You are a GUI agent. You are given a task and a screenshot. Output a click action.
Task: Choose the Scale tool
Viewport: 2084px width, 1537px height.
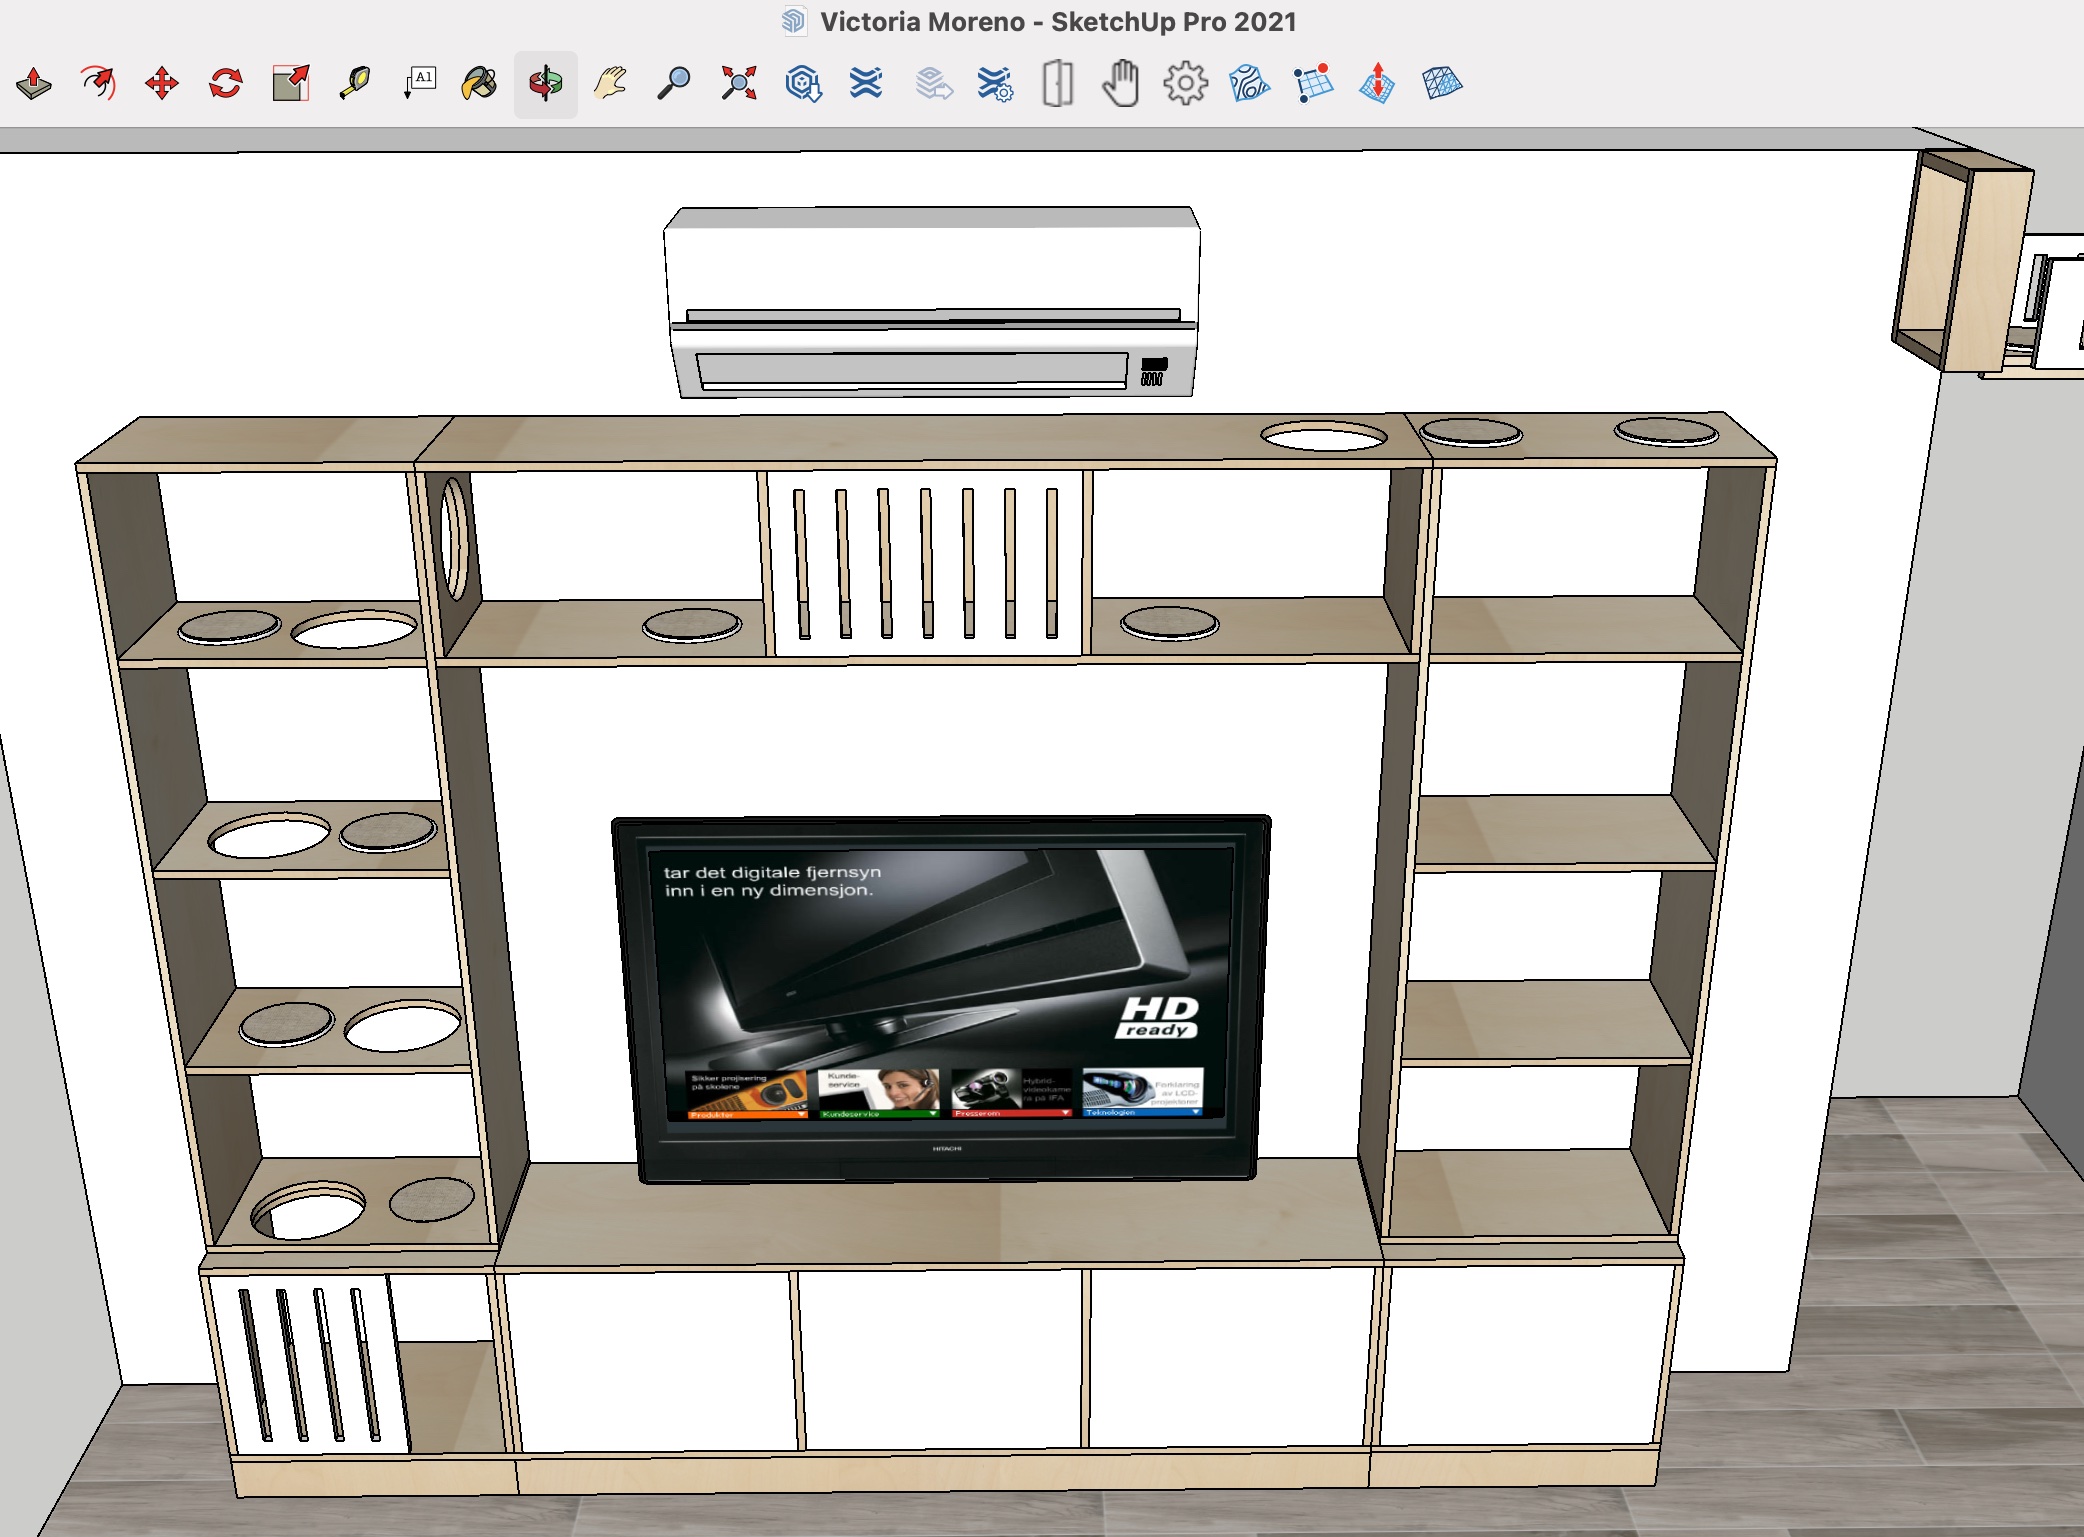click(x=291, y=84)
